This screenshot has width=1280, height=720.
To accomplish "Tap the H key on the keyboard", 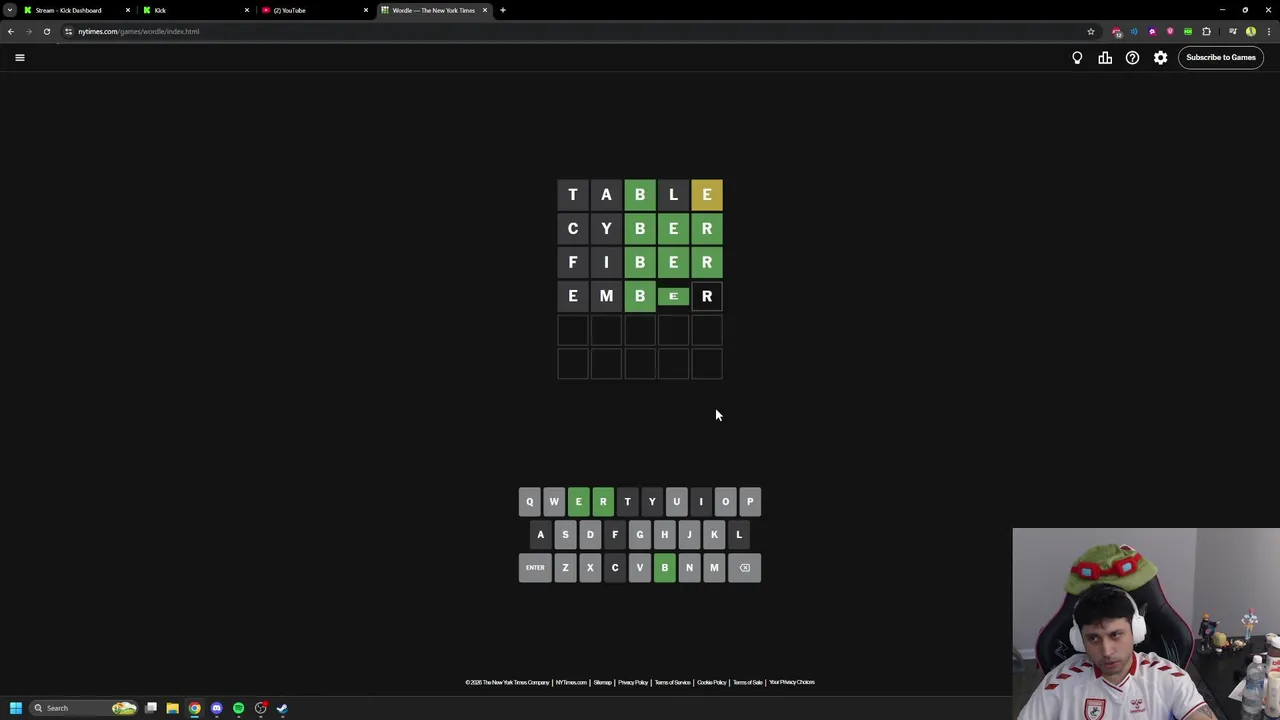I will pos(664,535).
